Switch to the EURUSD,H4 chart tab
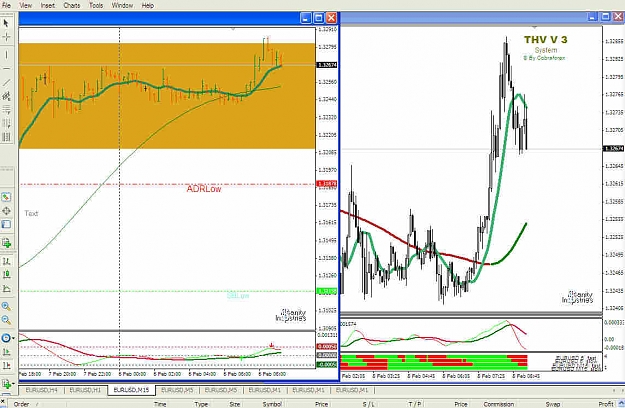Image resolution: width=625 pixels, height=408 pixels. pos(41,390)
